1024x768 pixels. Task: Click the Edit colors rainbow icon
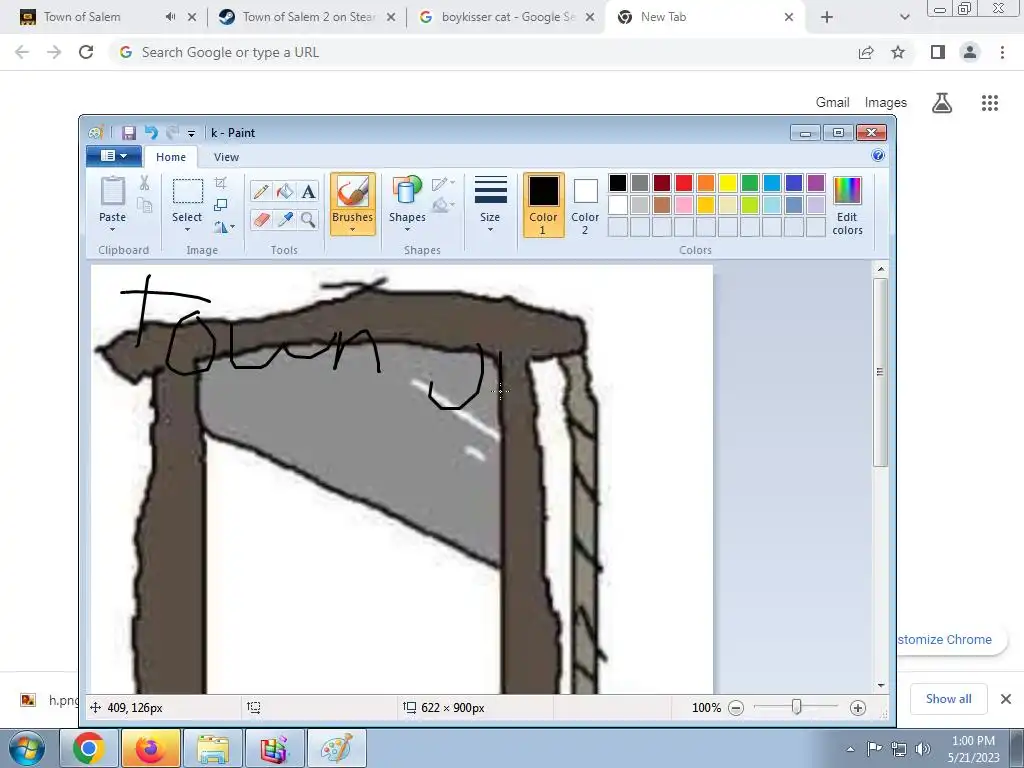click(847, 191)
